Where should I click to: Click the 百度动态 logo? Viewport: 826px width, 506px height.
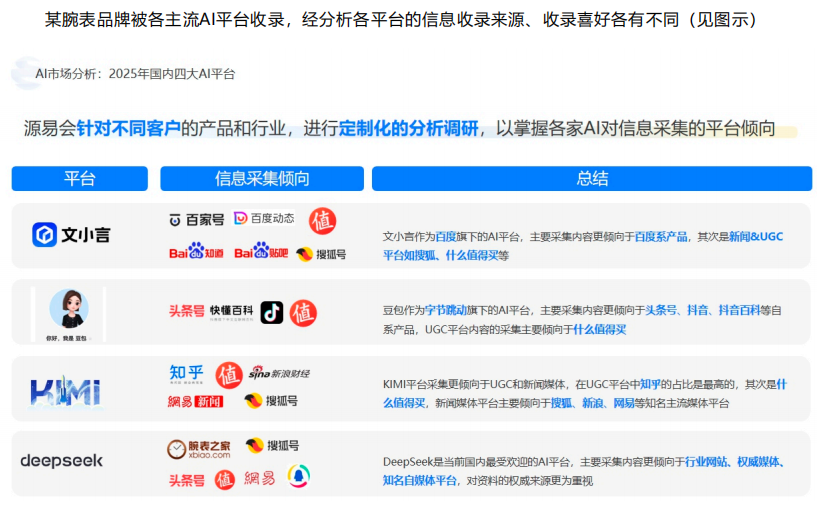pos(264,218)
